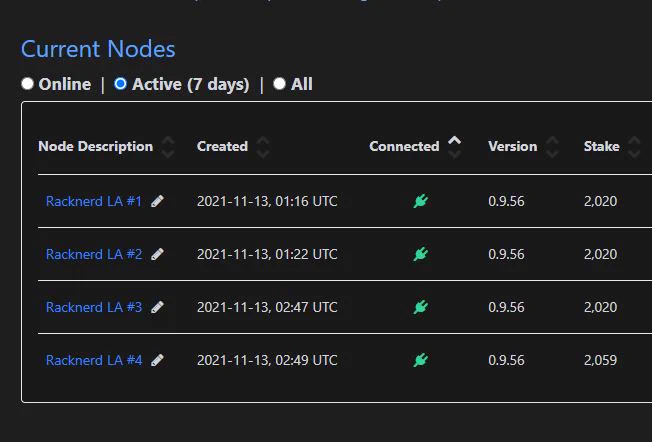Click the green plug icon for Racknerd LA #4
This screenshot has height=442, width=652.
pos(420,360)
